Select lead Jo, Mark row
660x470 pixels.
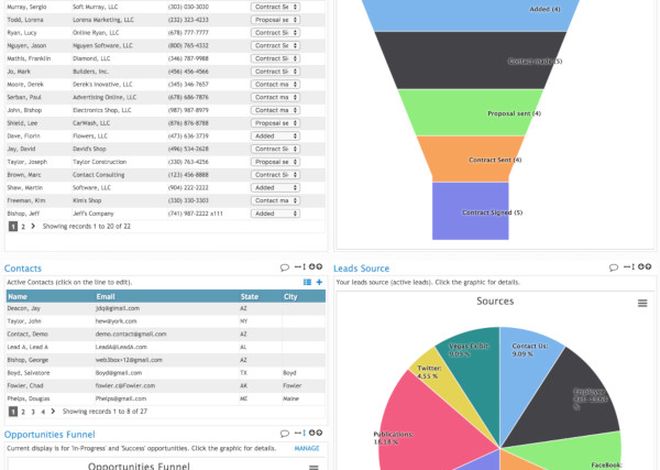(x=165, y=72)
